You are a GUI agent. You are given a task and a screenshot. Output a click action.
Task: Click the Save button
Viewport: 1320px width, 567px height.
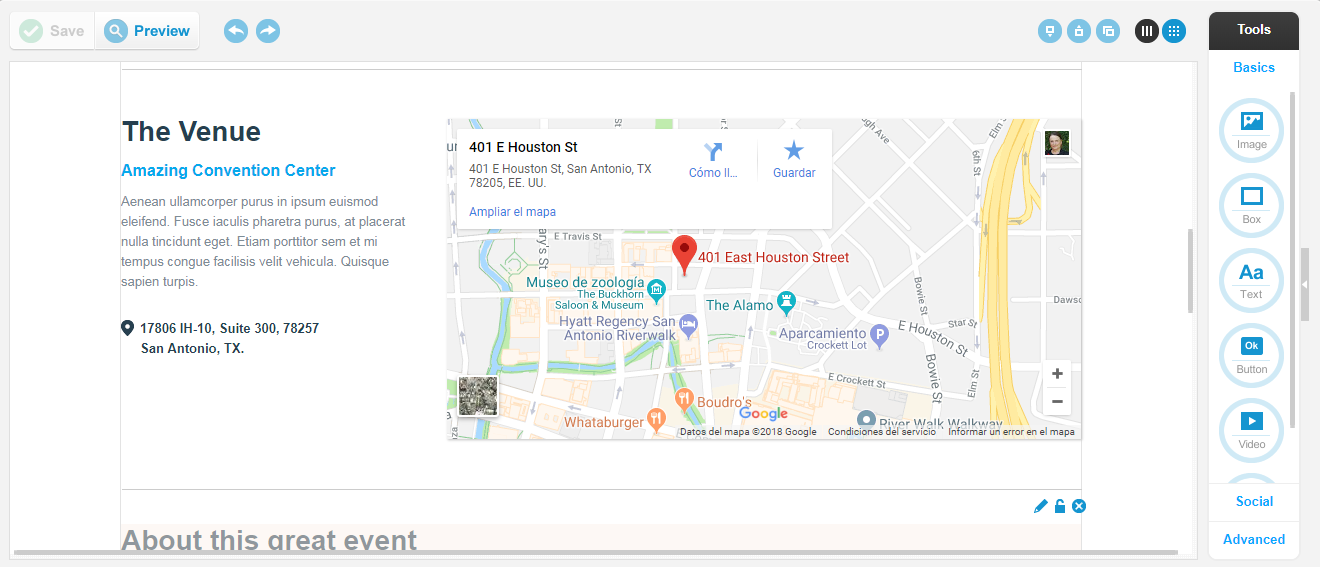(x=52, y=31)
